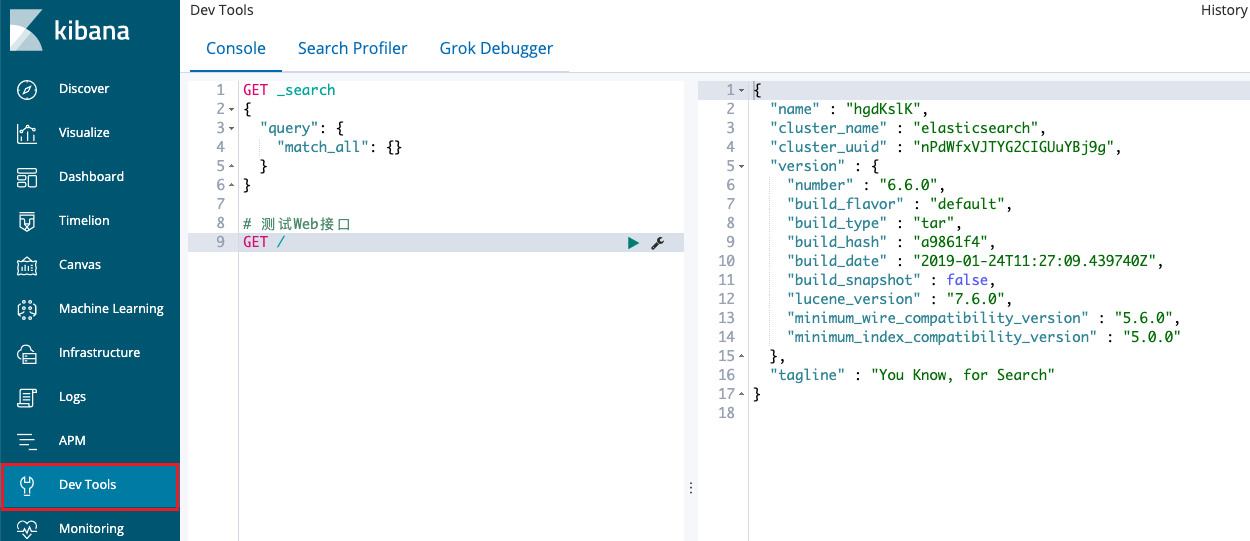
Task: Click the build_date timestamp value
Action: 1033,261
